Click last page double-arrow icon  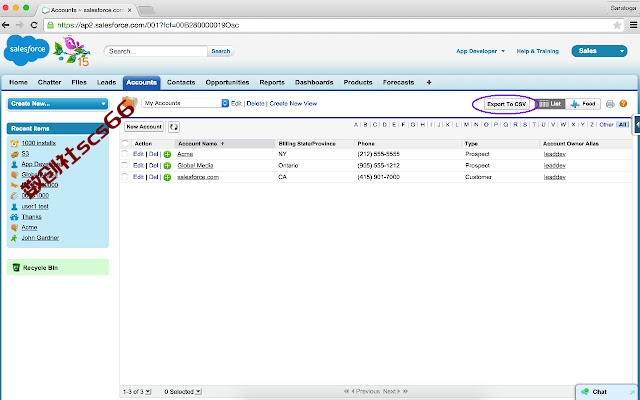405,391
